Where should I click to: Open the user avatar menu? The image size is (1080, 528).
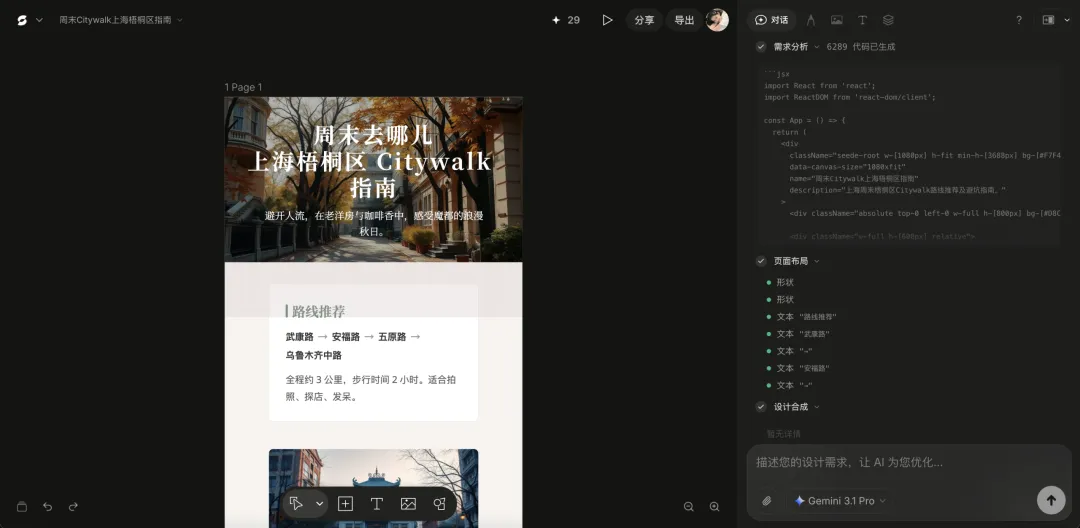(717, 21)
